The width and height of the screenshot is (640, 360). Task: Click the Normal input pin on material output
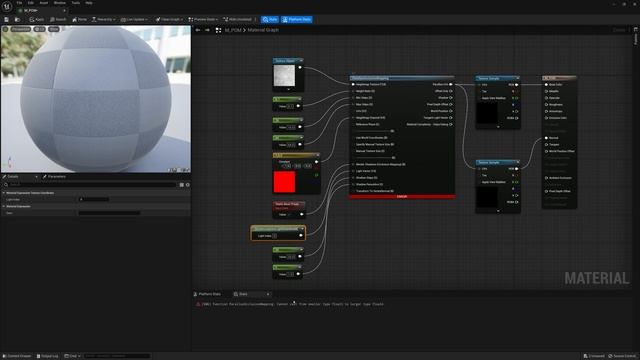point(546,138)
